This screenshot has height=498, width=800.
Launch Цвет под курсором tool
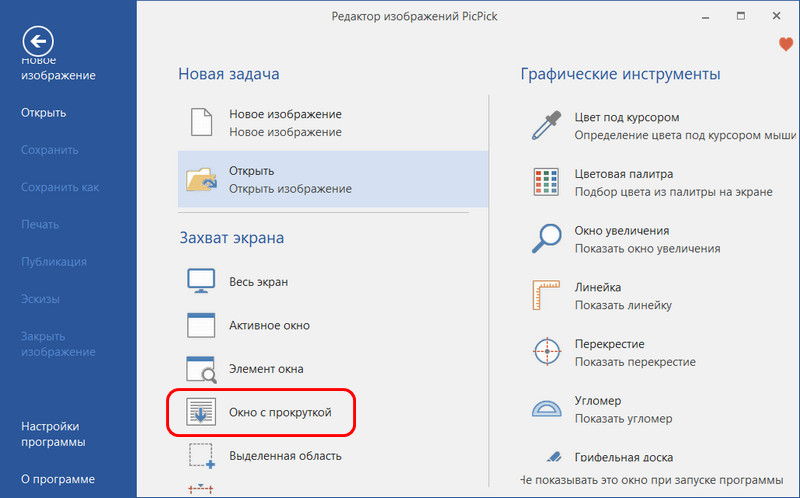coord(627,117)
